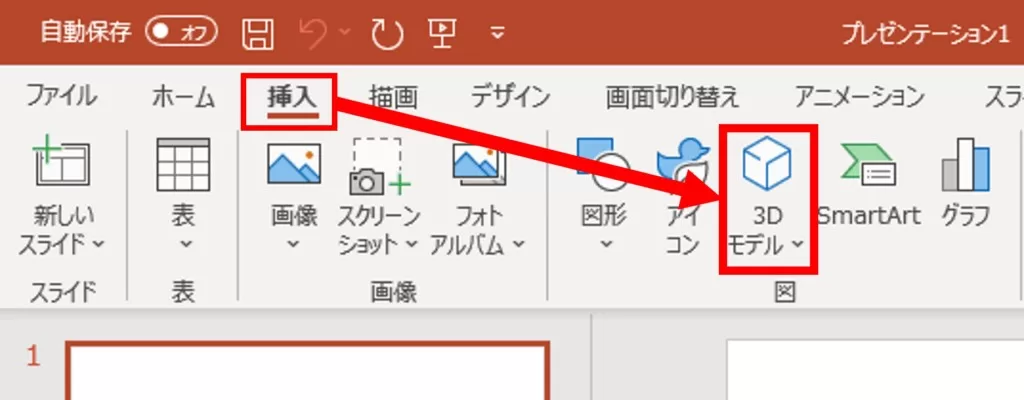Click the Save floppy disk icon

tap(257, 33)
